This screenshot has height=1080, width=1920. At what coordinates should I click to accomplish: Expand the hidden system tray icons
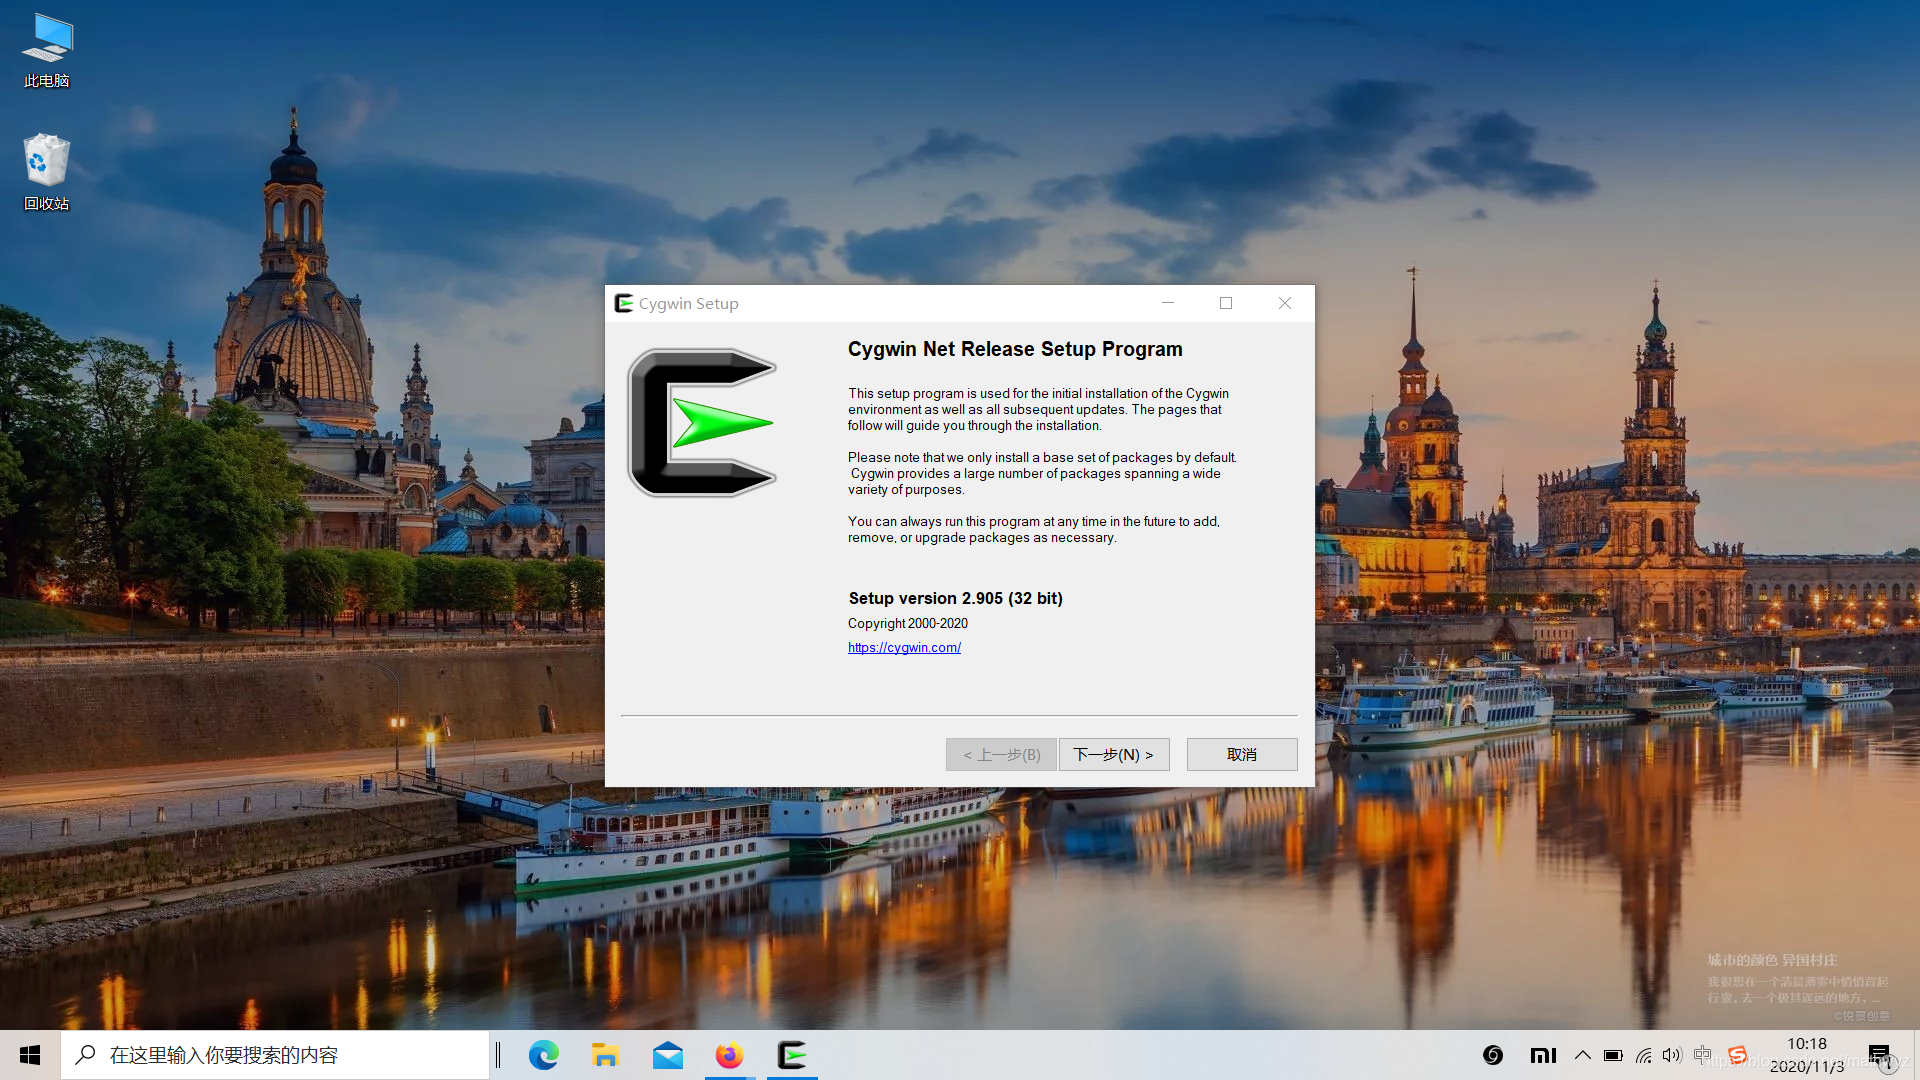pos(1582,1055)
